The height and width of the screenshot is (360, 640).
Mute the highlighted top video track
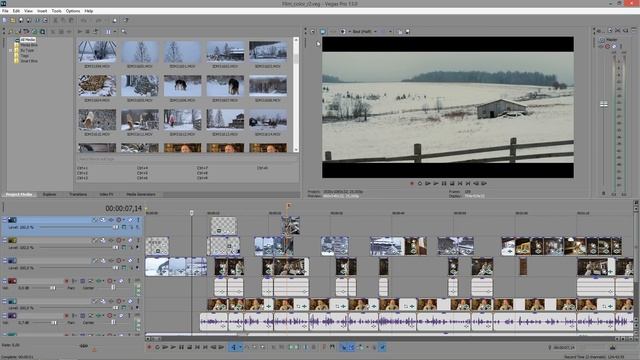[130, 220]
